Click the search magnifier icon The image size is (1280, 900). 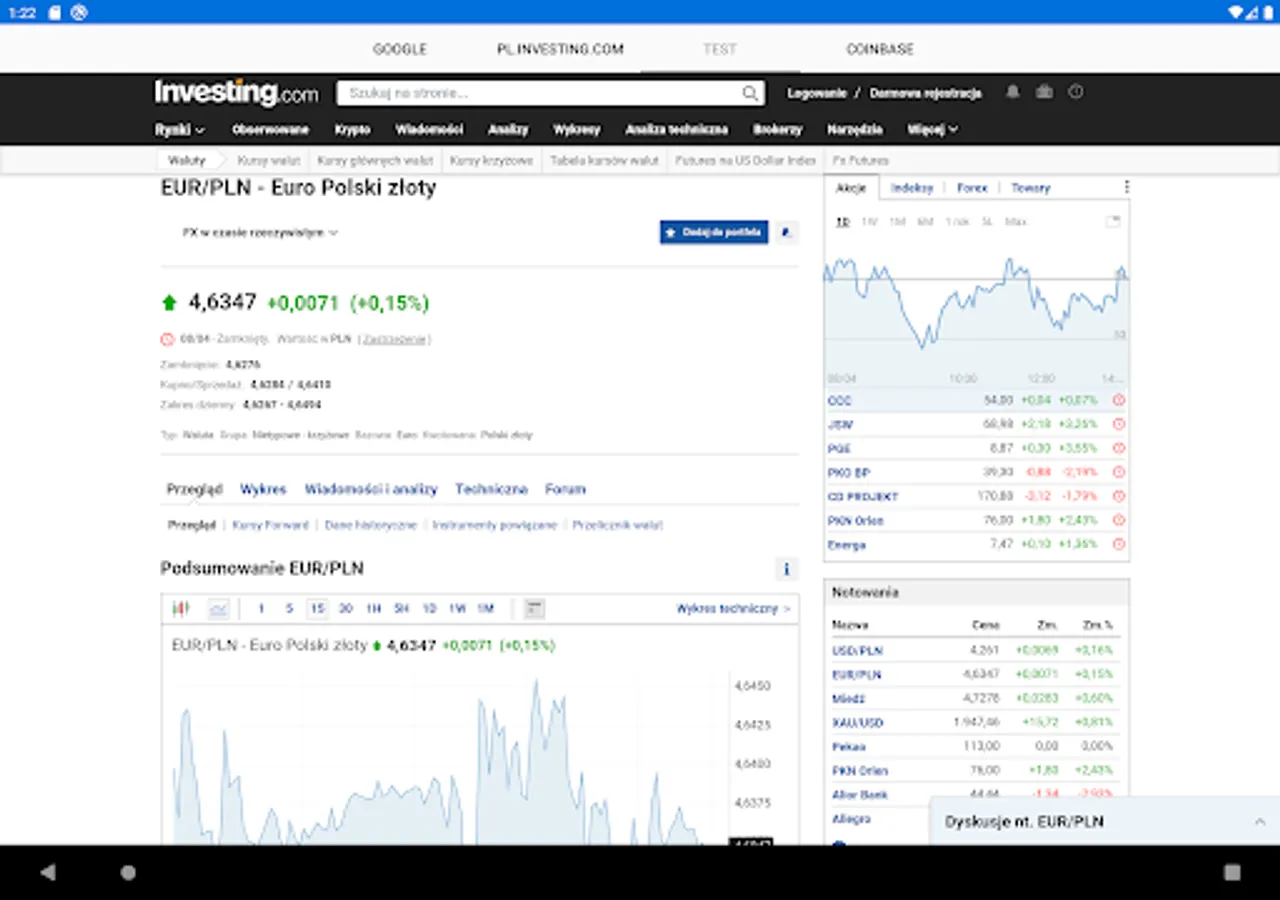[x=750, y=93]
